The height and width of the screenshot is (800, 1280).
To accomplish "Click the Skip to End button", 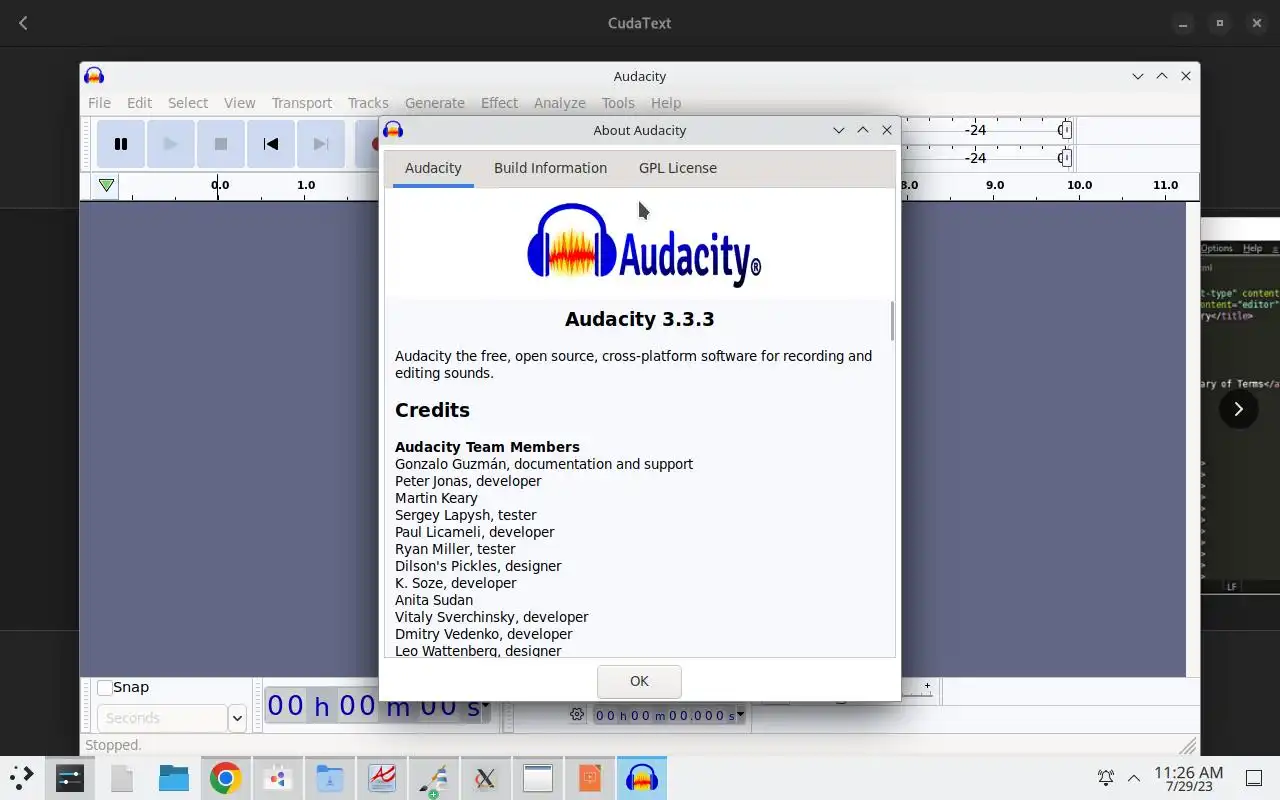I will 321,144.
